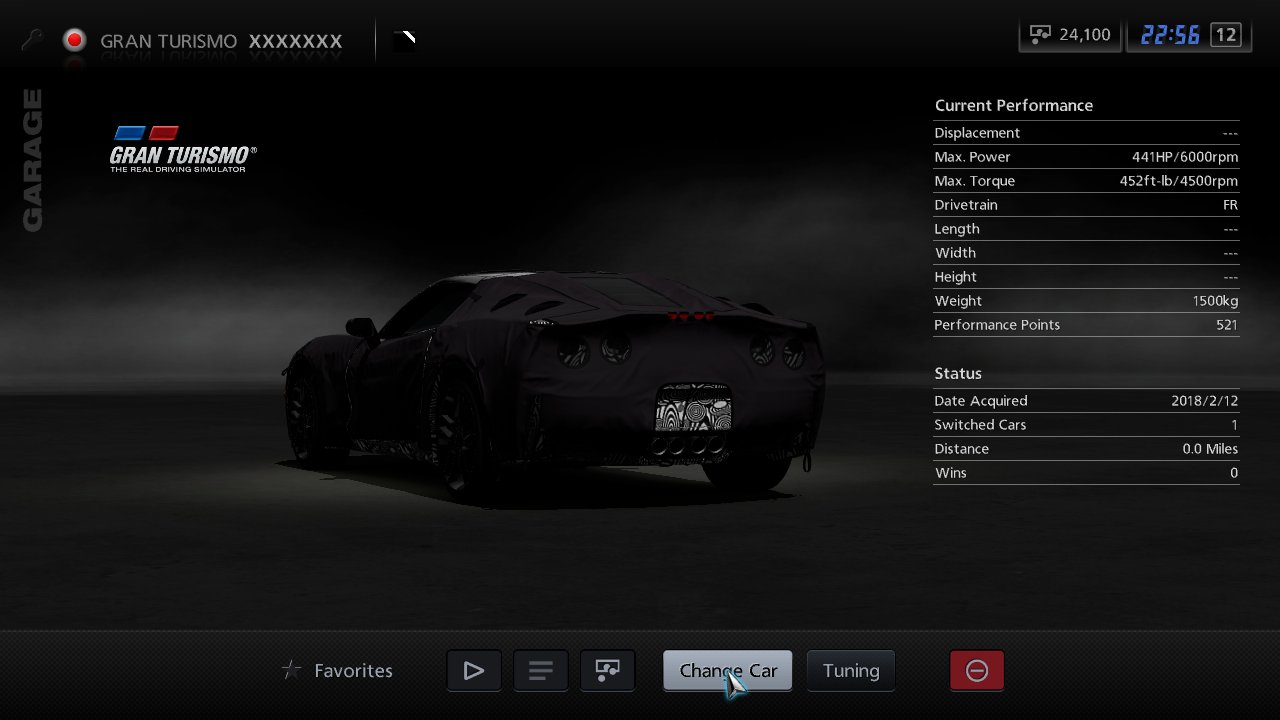Toggle the Favorites star
The image size is (1280, 720).
coord(292,670)
